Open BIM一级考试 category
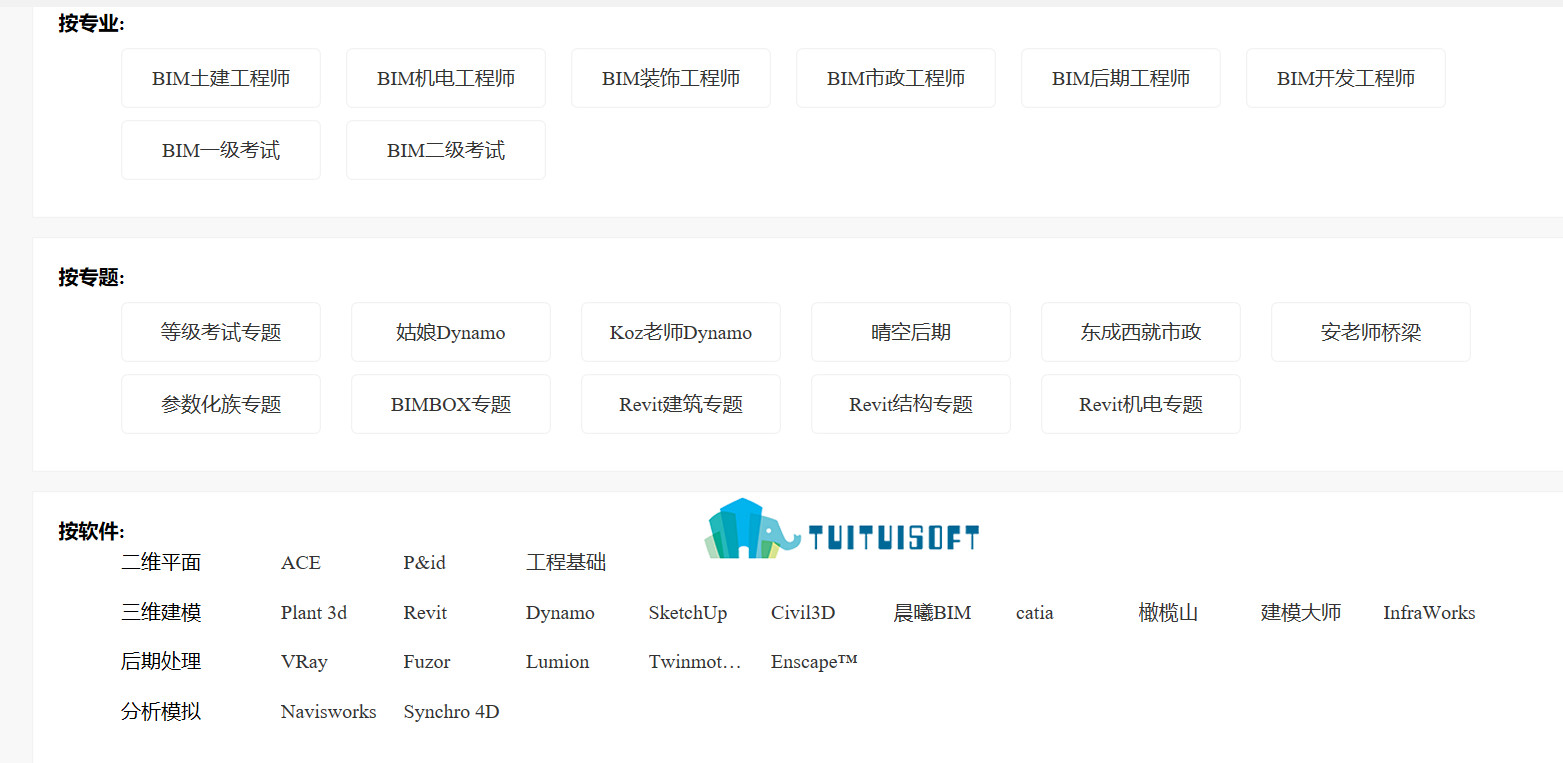The height and width of the screenshot is (763, 1563). point(221,150)
